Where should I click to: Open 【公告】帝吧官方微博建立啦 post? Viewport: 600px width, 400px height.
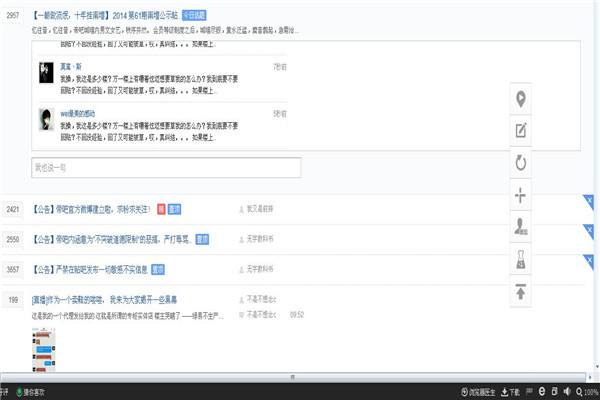(x=91, y=209)
